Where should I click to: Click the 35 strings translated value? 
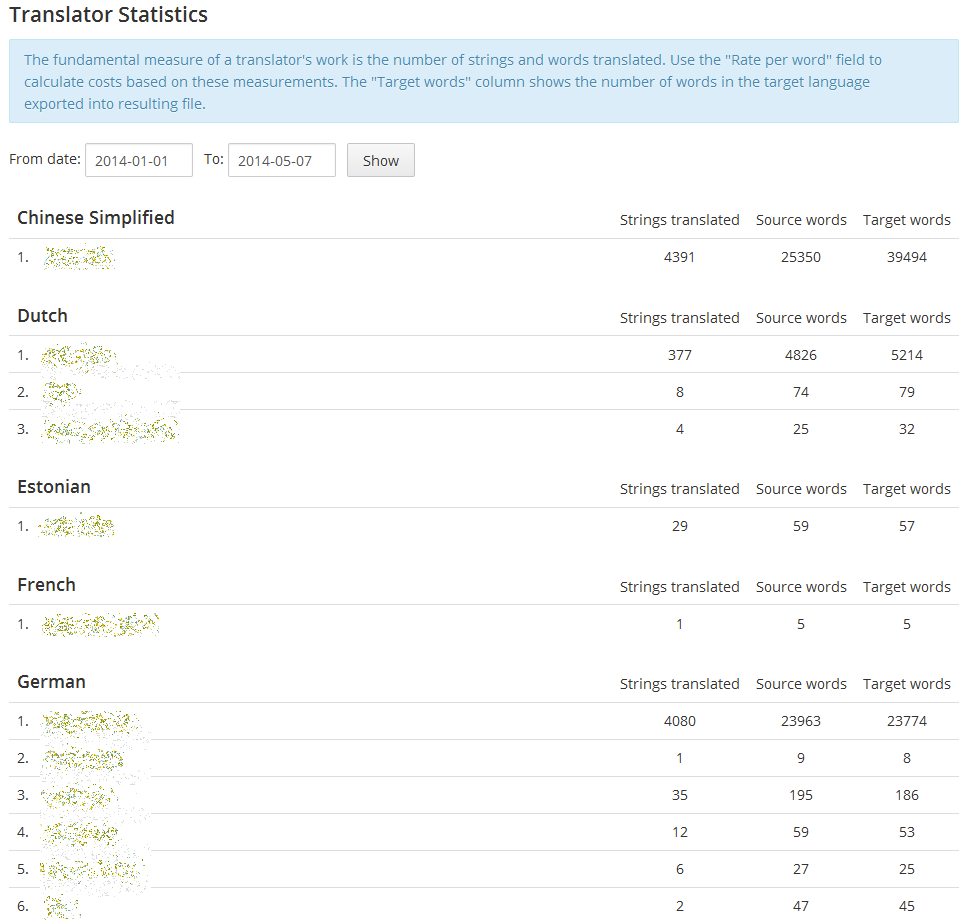pos(680,795)
